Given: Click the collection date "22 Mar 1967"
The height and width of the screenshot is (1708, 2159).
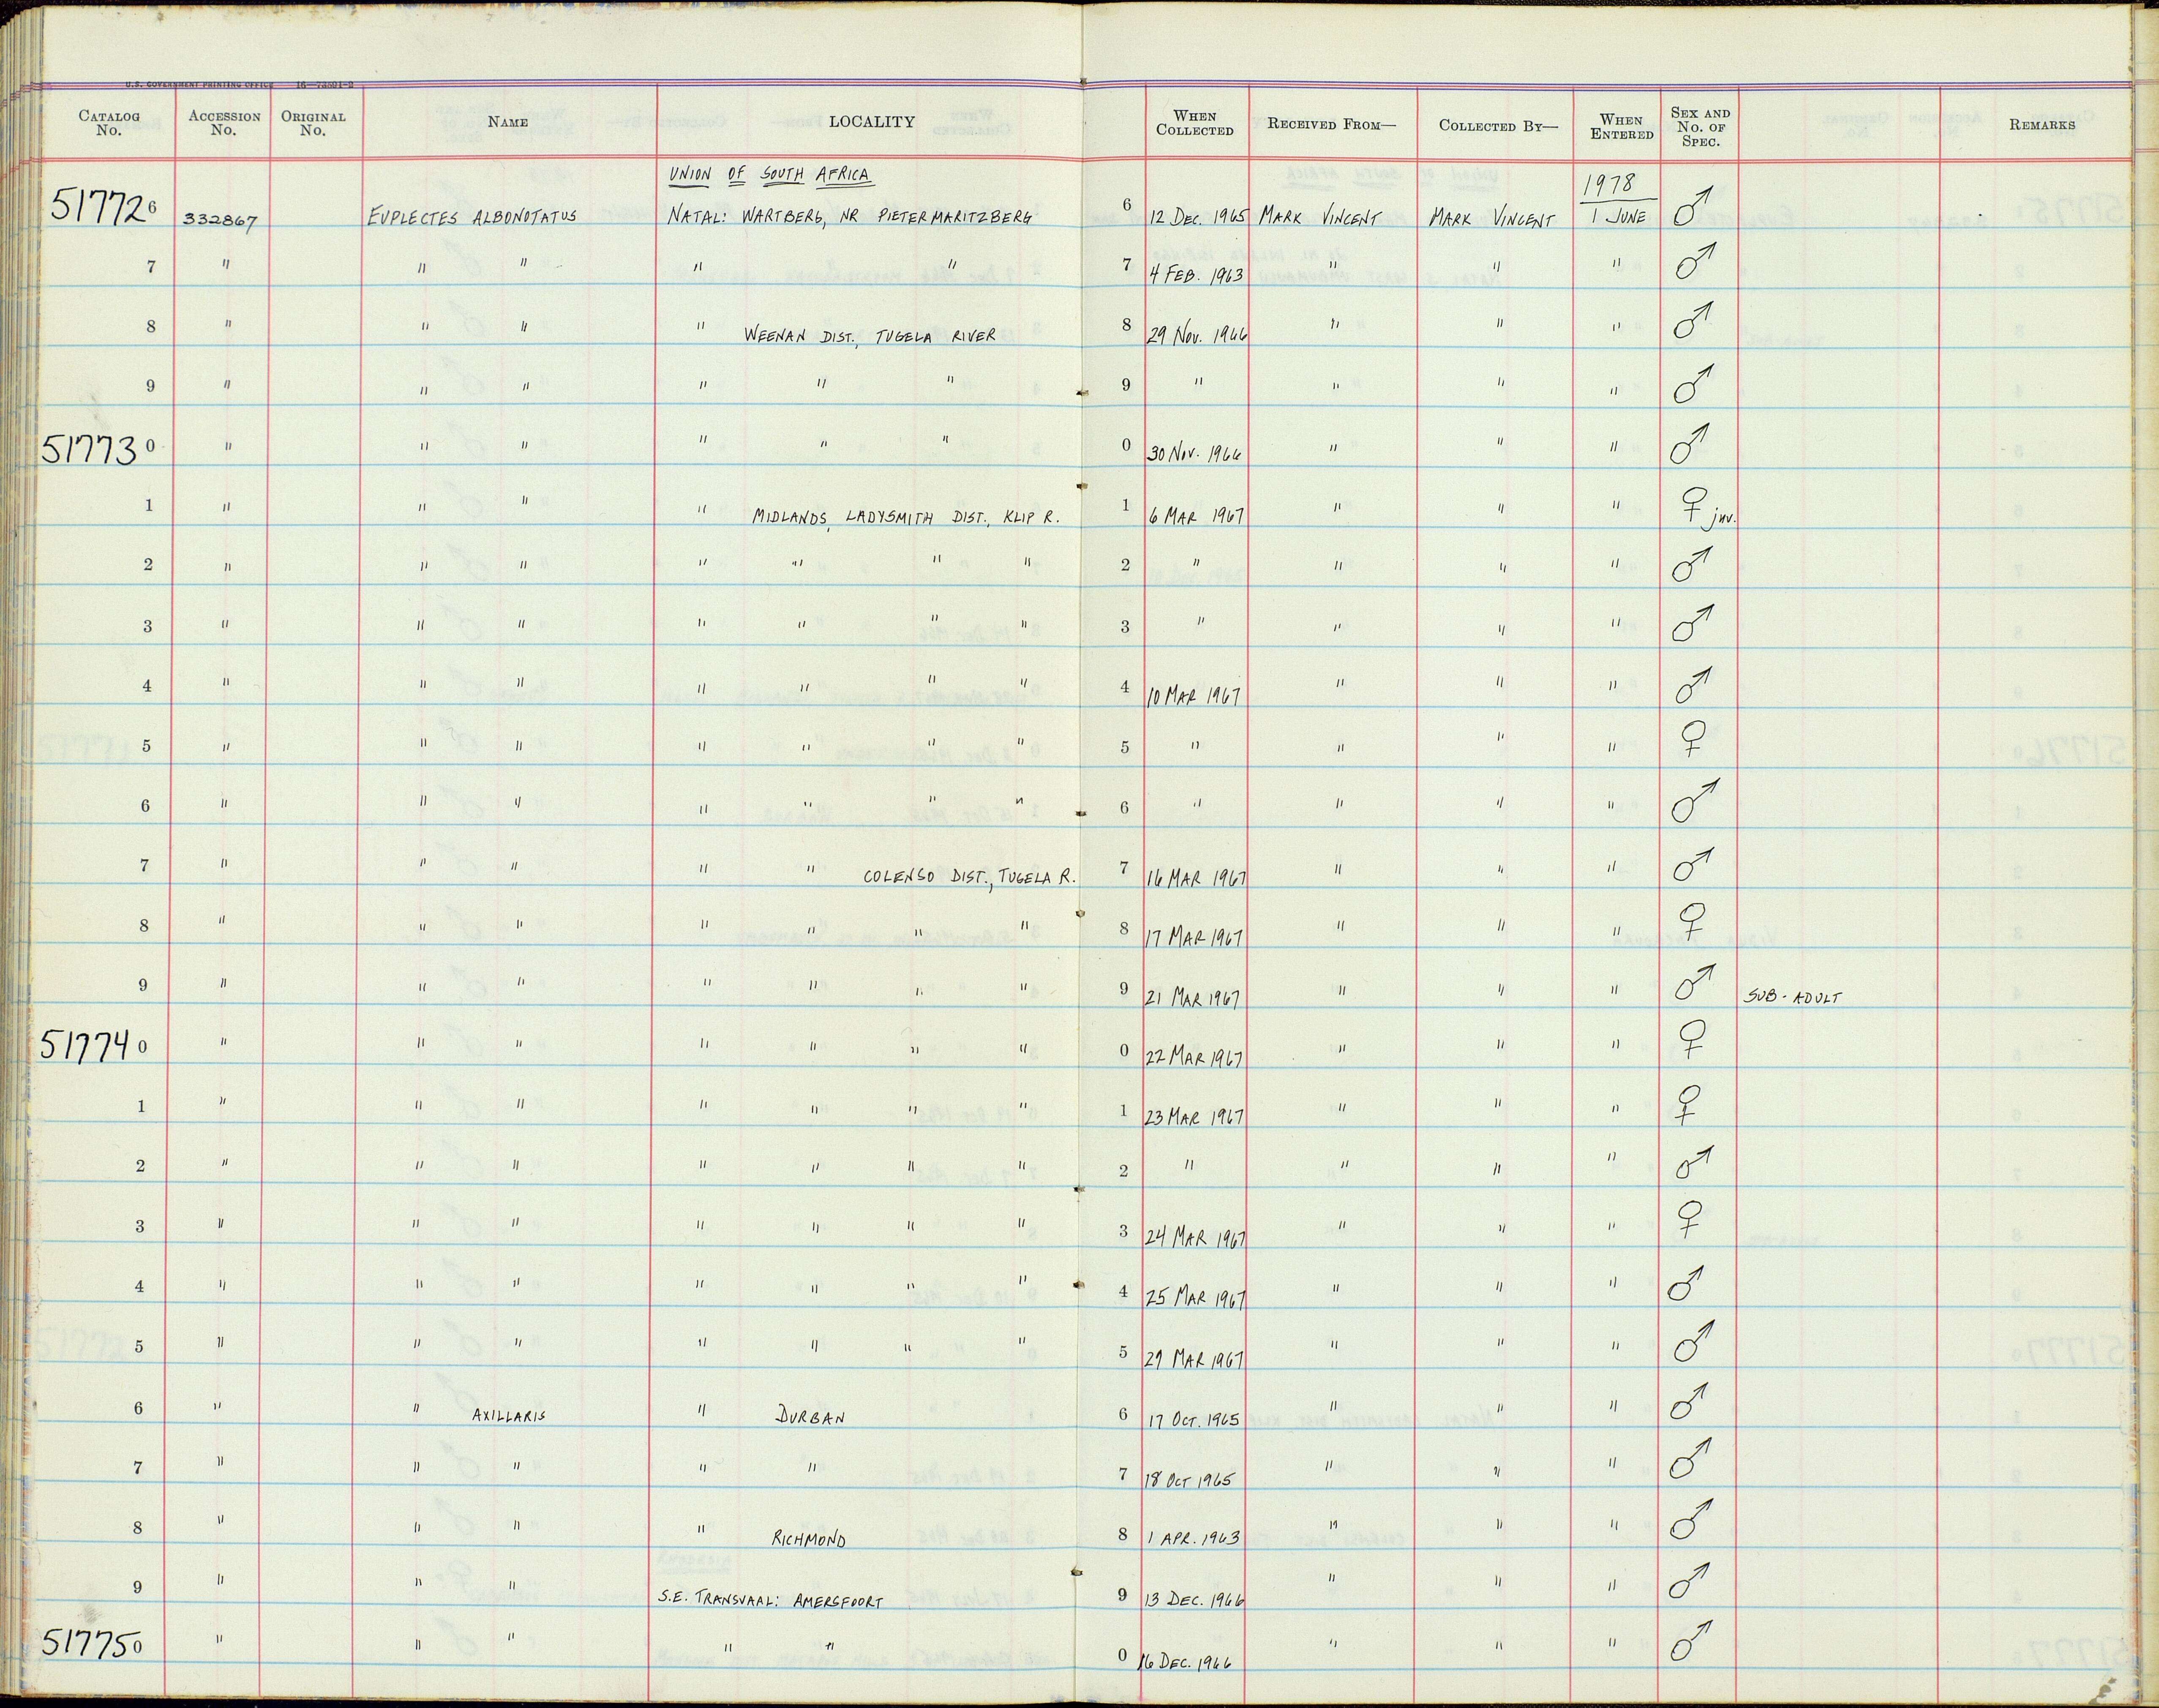Looking at the screenshot, I should pyautogui.click(x=1194, y=1056).
